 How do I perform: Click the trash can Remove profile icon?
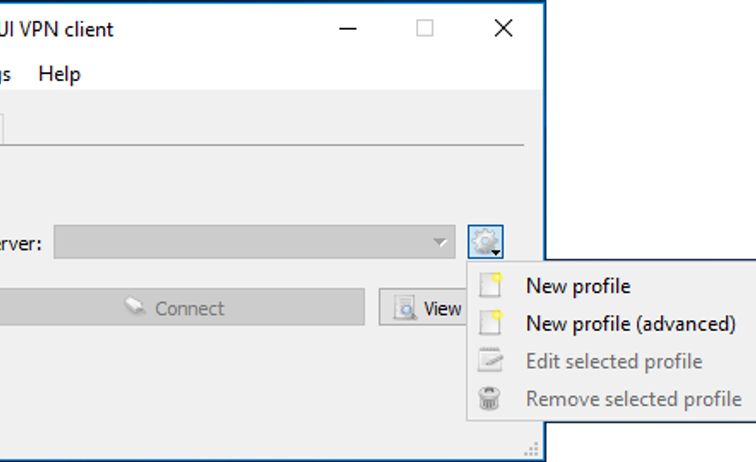click(489, 399)
